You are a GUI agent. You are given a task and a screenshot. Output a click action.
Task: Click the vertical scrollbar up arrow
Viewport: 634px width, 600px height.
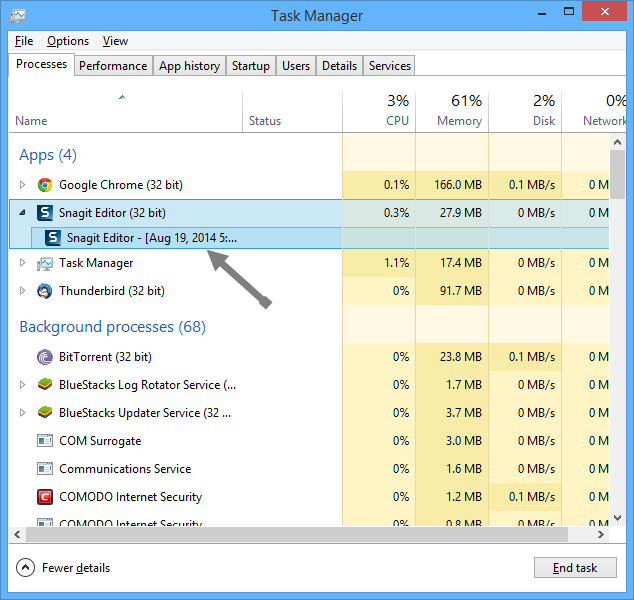coord(617,142)
